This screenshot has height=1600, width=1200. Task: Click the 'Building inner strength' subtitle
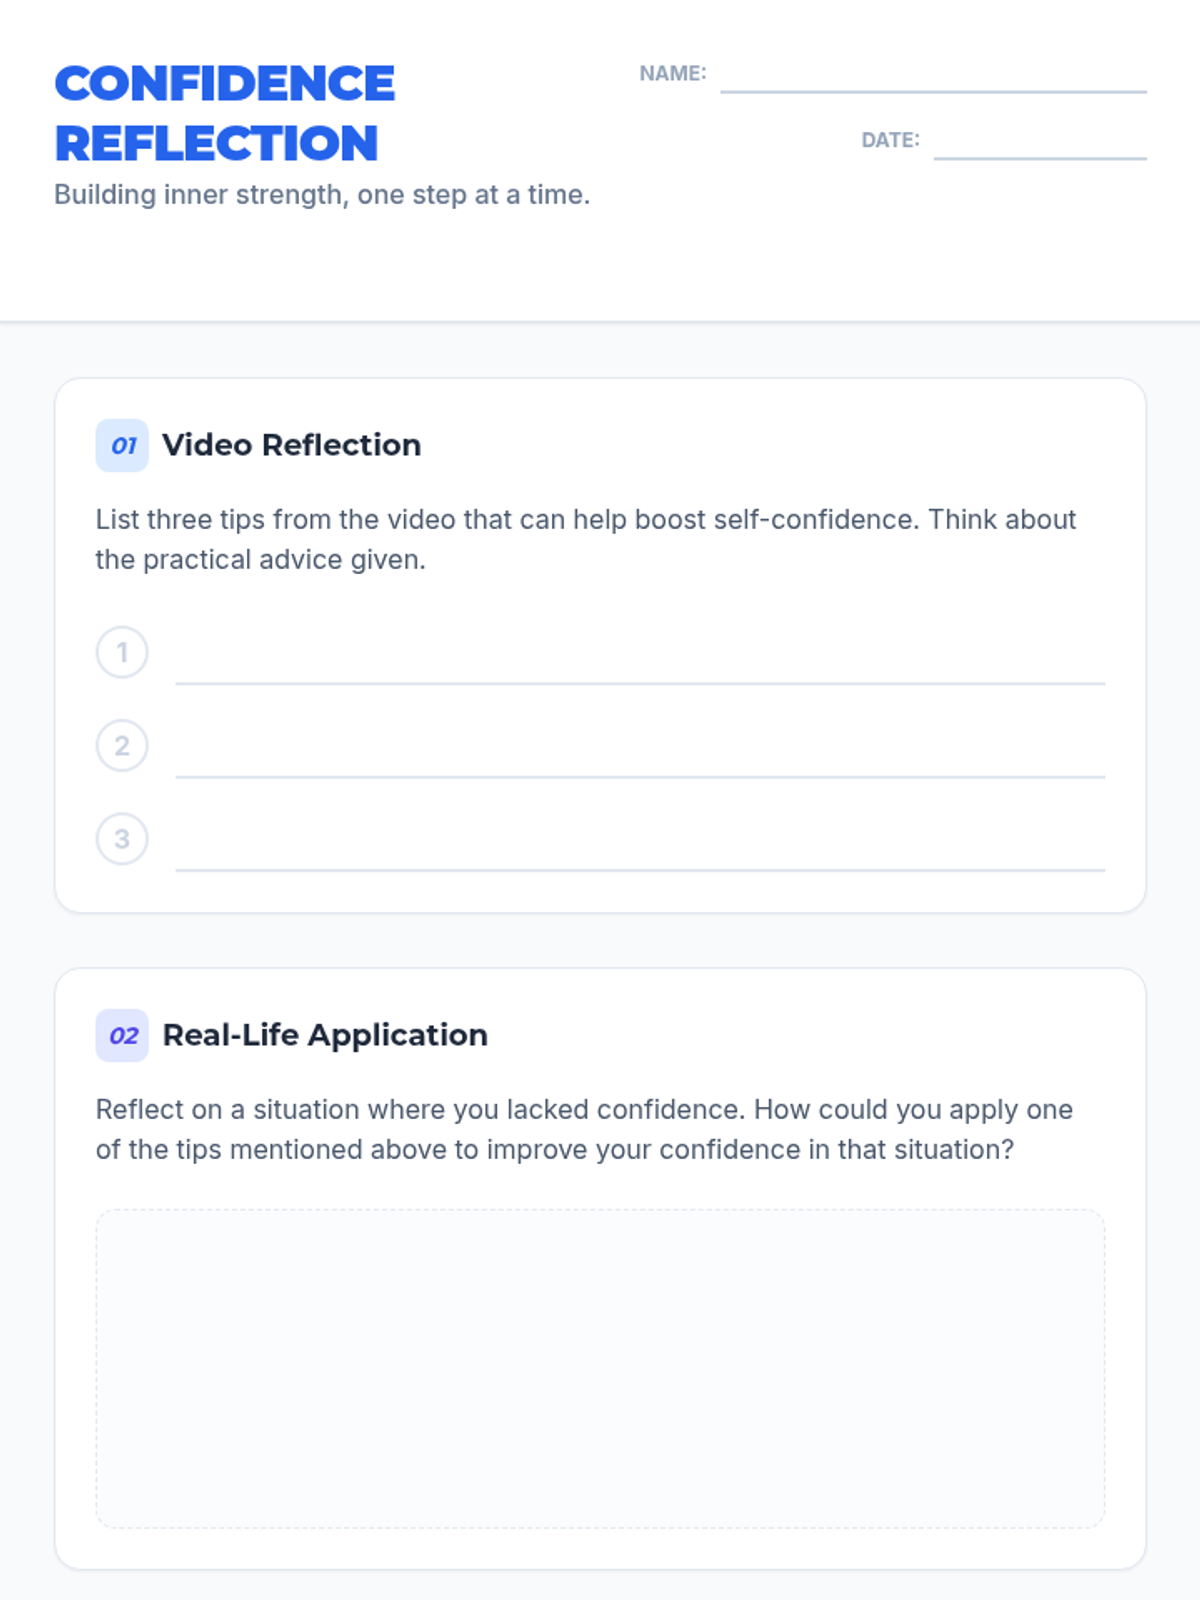point(322,195)
